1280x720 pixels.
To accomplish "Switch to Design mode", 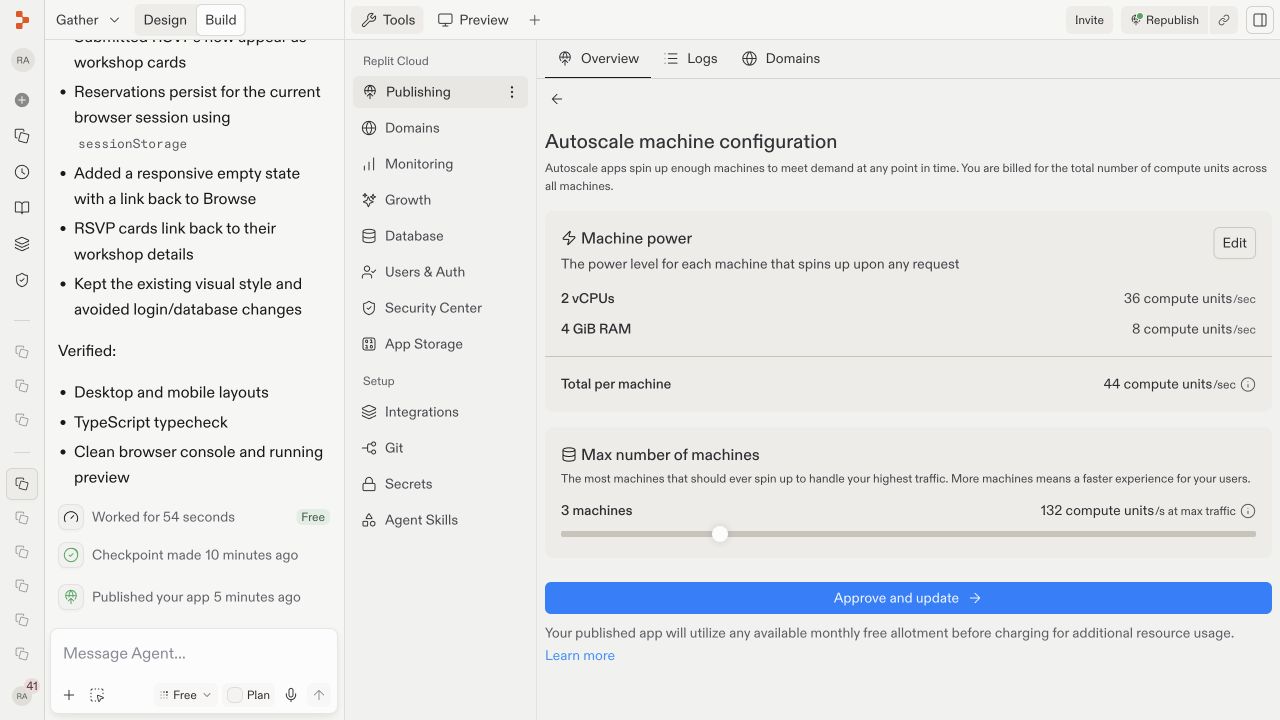I will point(165,20).
